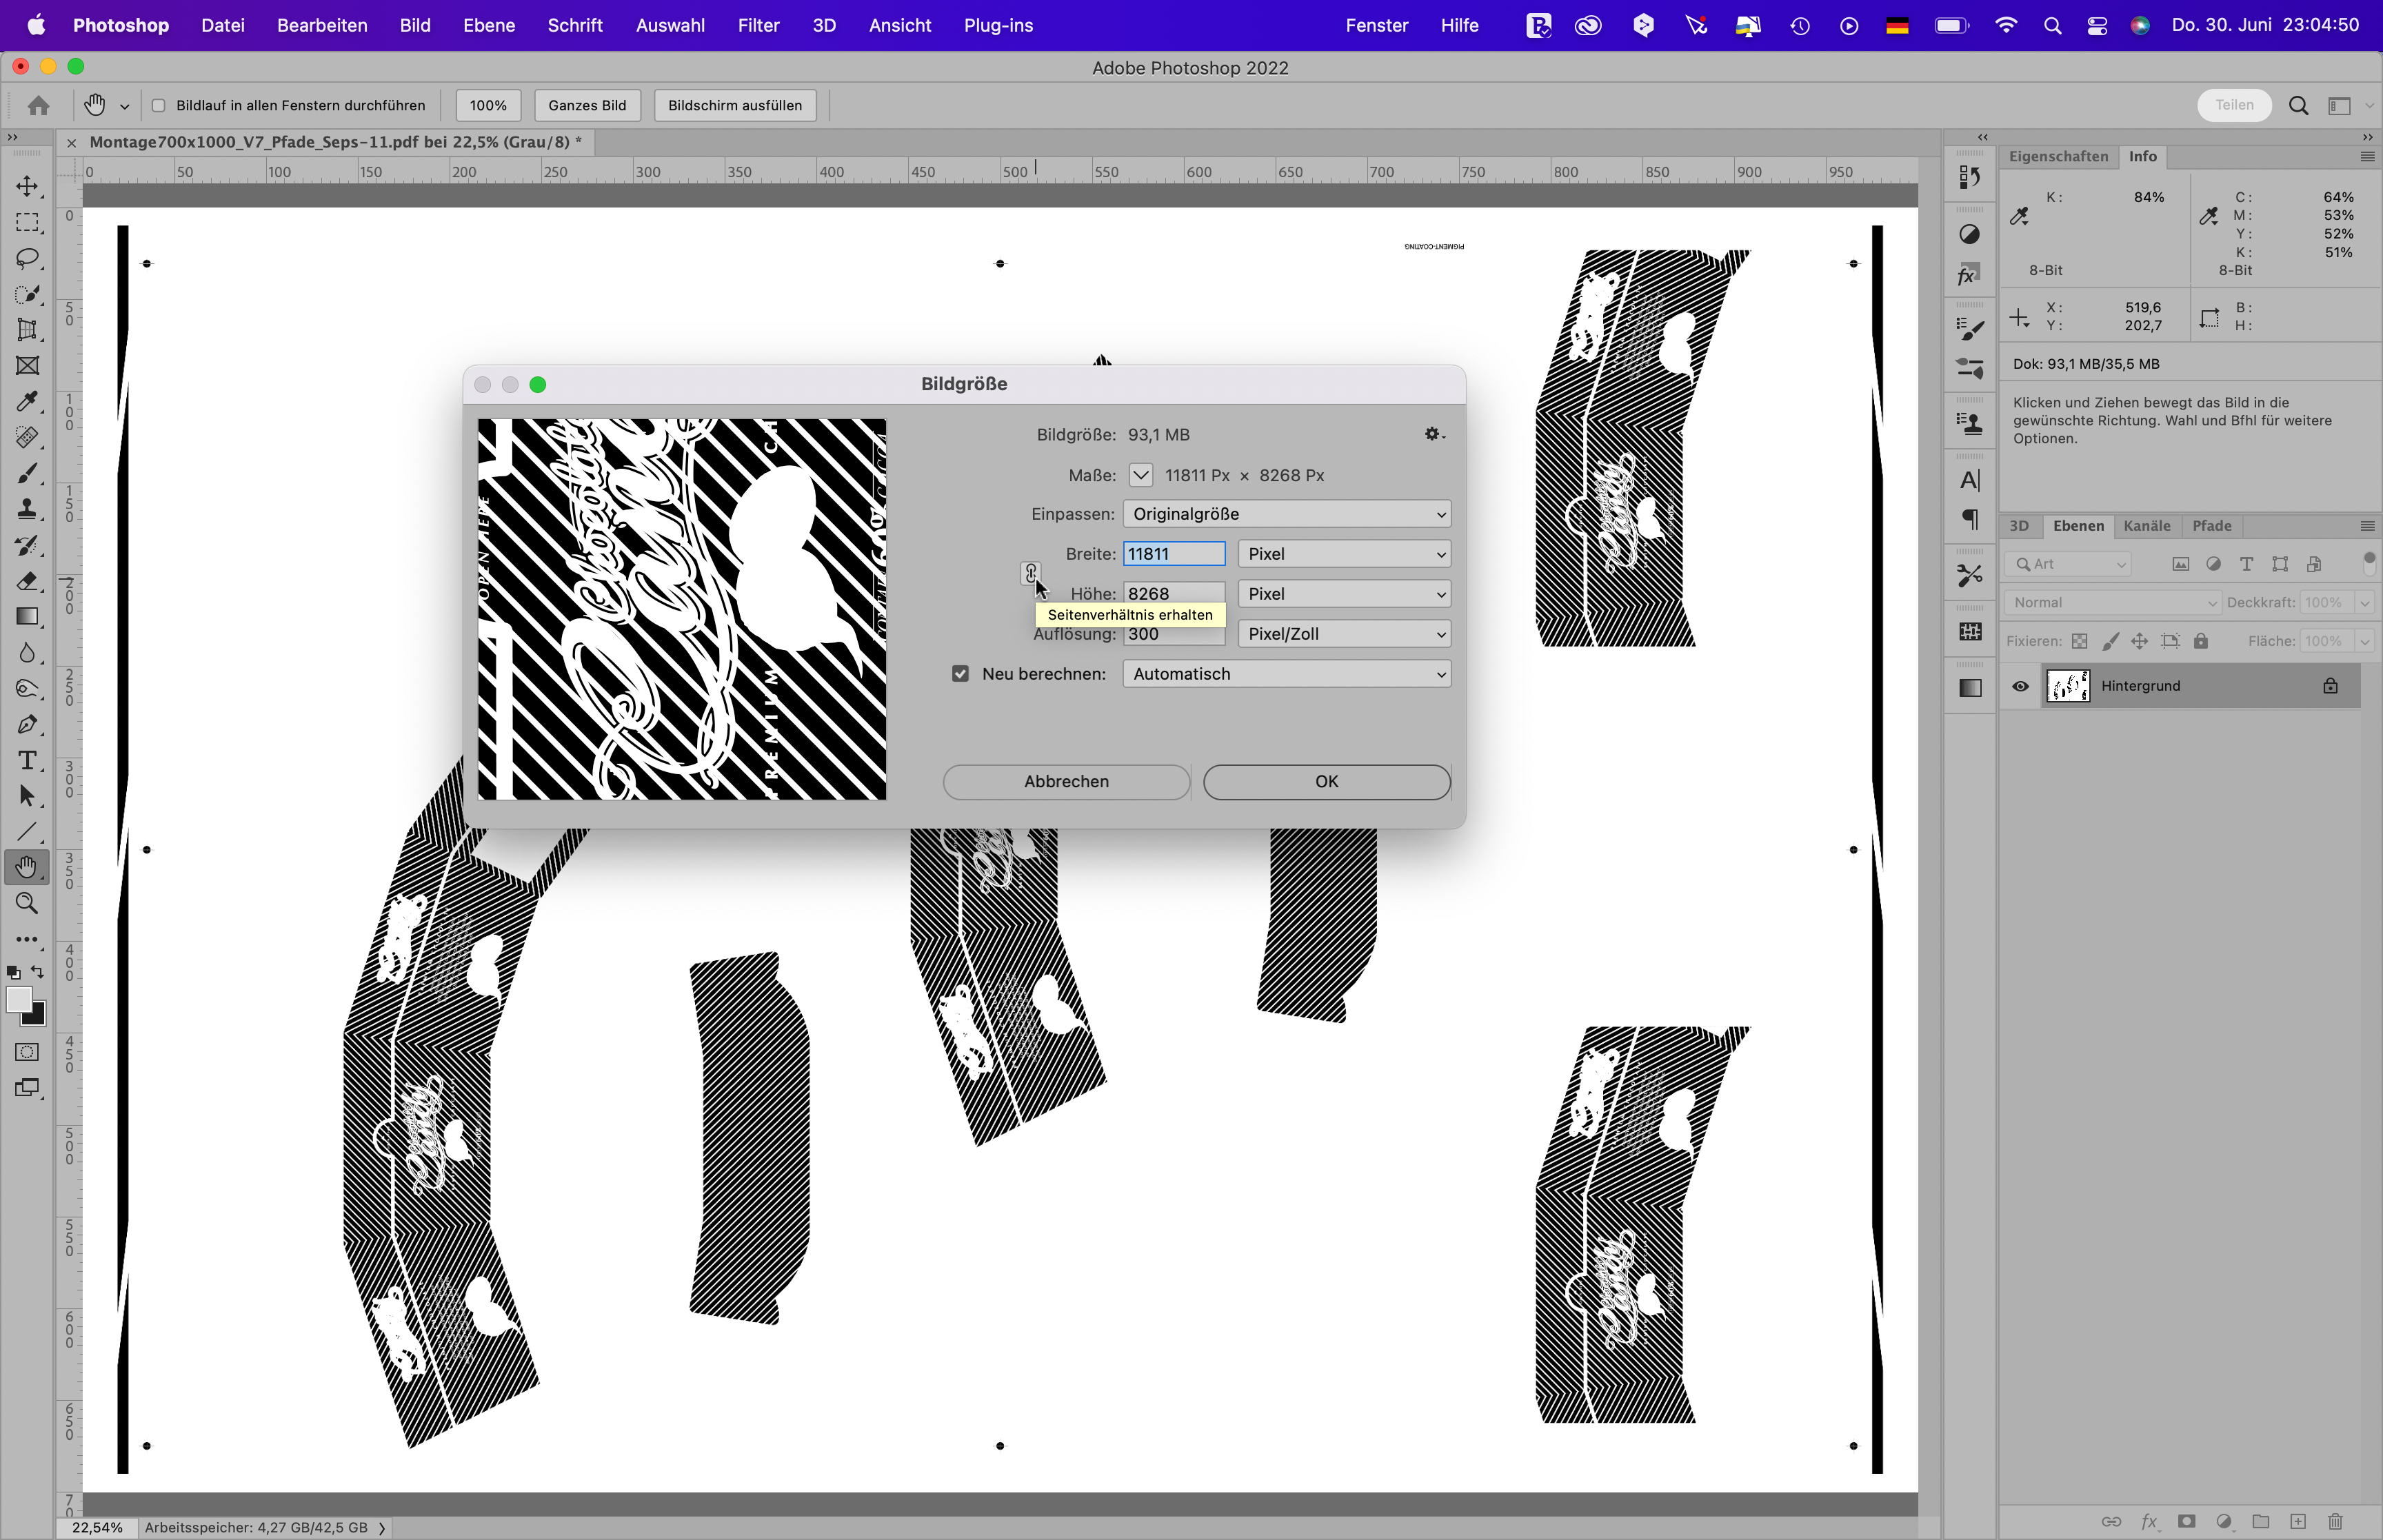
Task: Switch to the Kanäle tab
Action: (x=2146, y=526)
